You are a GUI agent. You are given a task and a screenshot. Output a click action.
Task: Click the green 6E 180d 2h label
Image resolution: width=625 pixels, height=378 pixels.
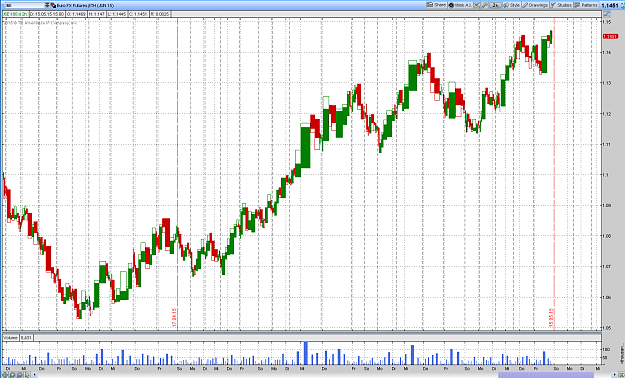tap(16, 14)
